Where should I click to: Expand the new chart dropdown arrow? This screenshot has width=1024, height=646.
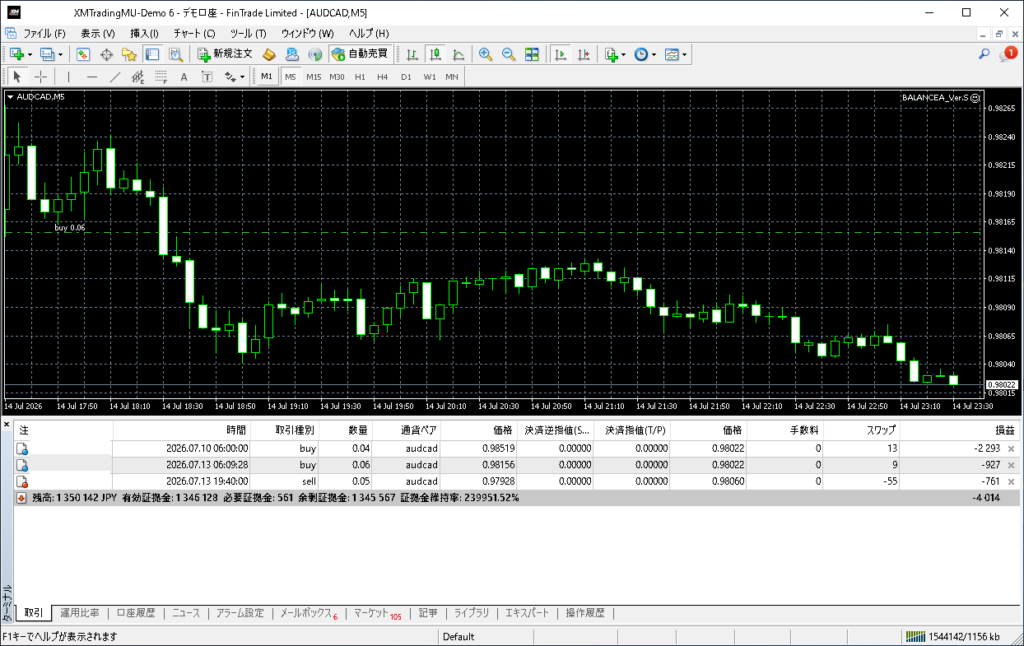[29, 55]
